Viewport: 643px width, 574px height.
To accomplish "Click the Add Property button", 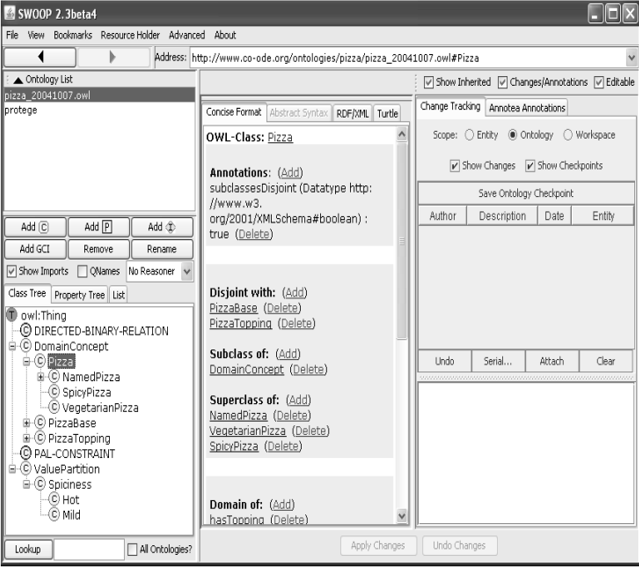I will point(98,228).
